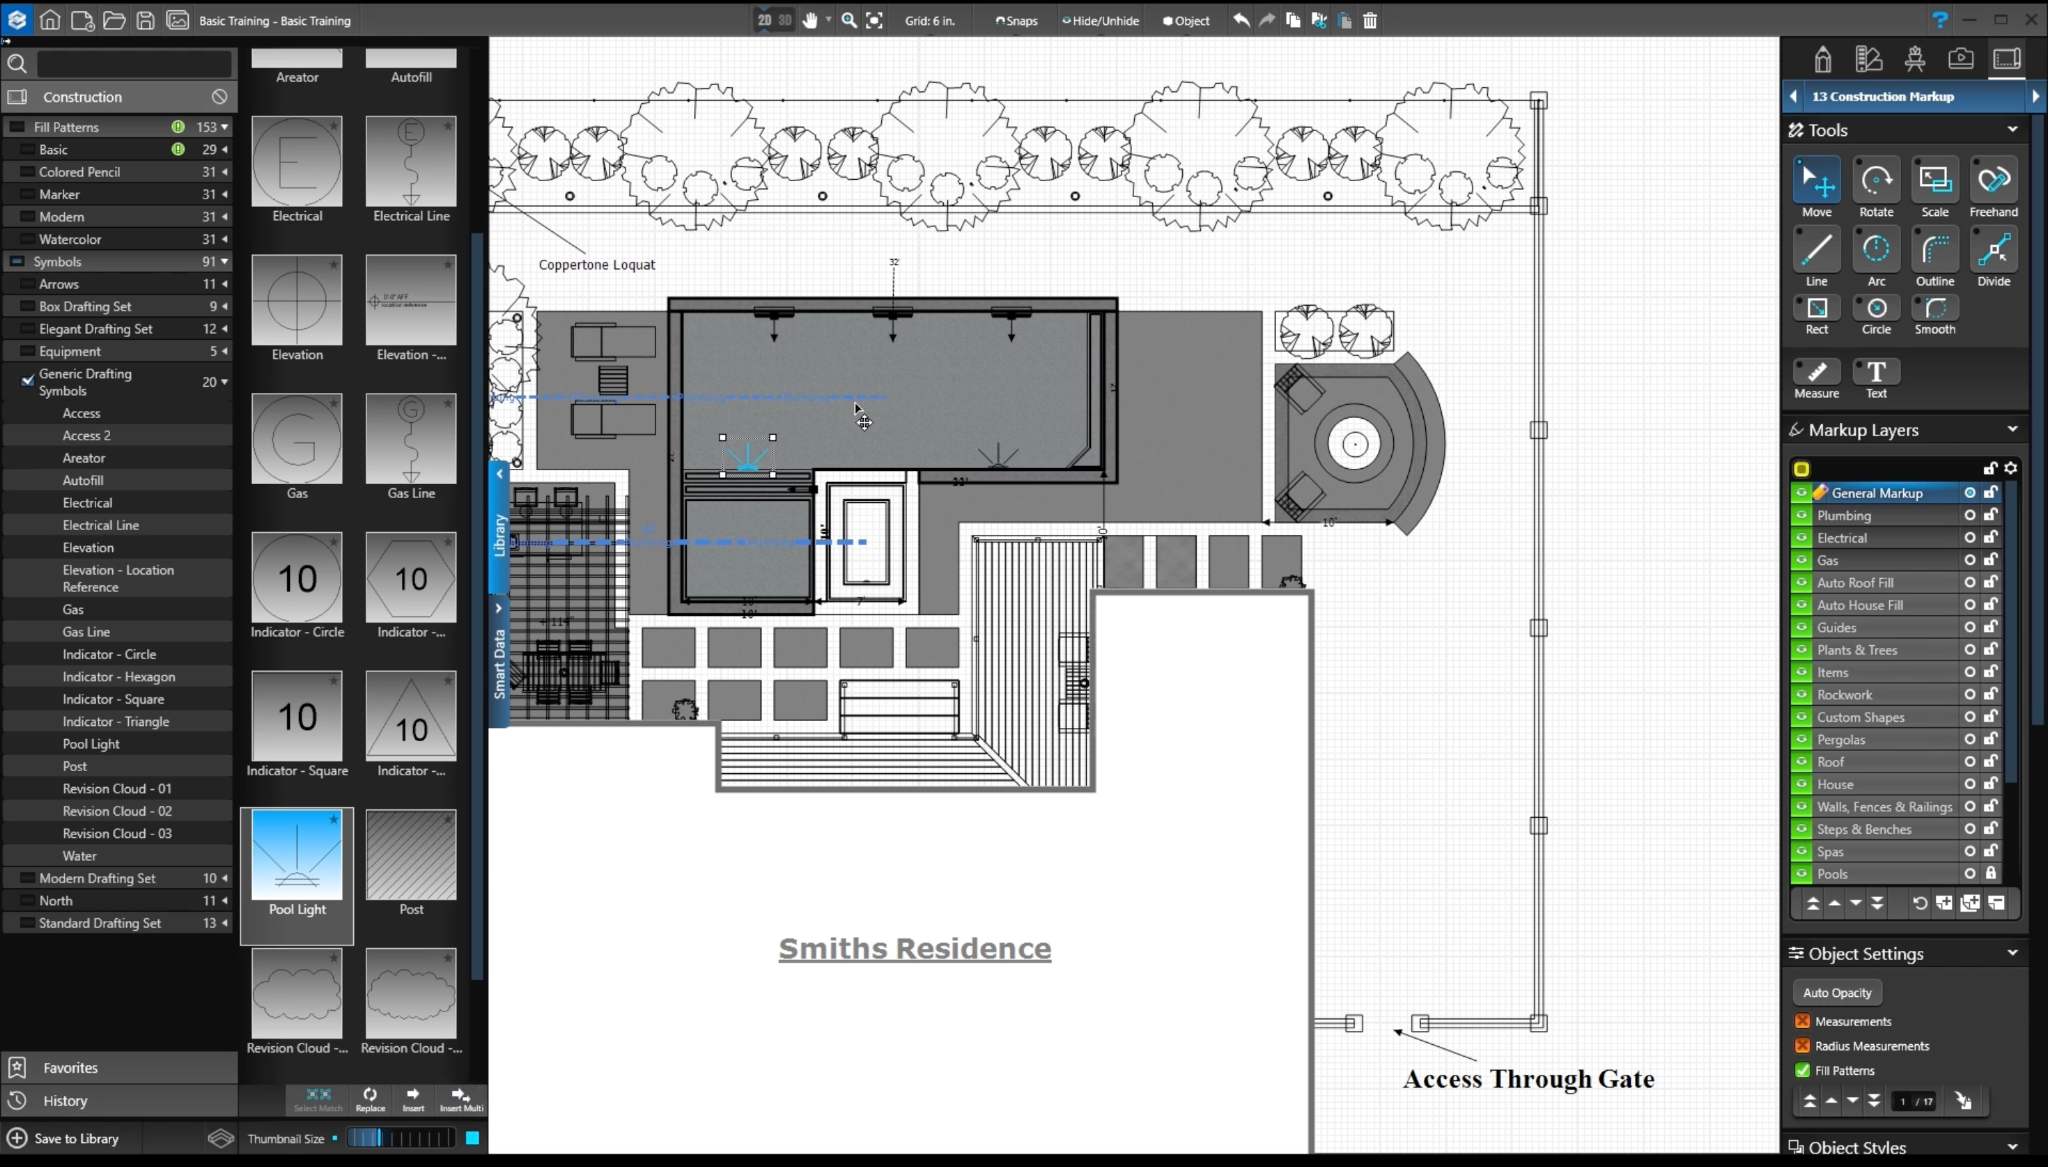
Task: Expand the Arrows symbol category
Action: tap(224, 284)
